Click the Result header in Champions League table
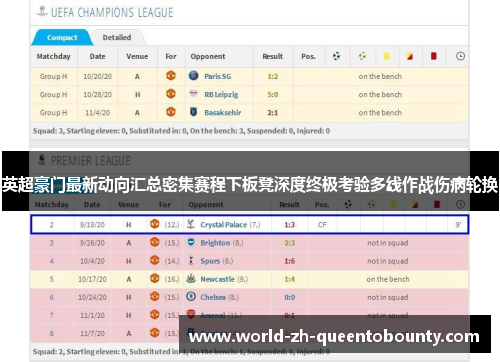The height and width of the screenshot is (362, 500). coord(272,56)
